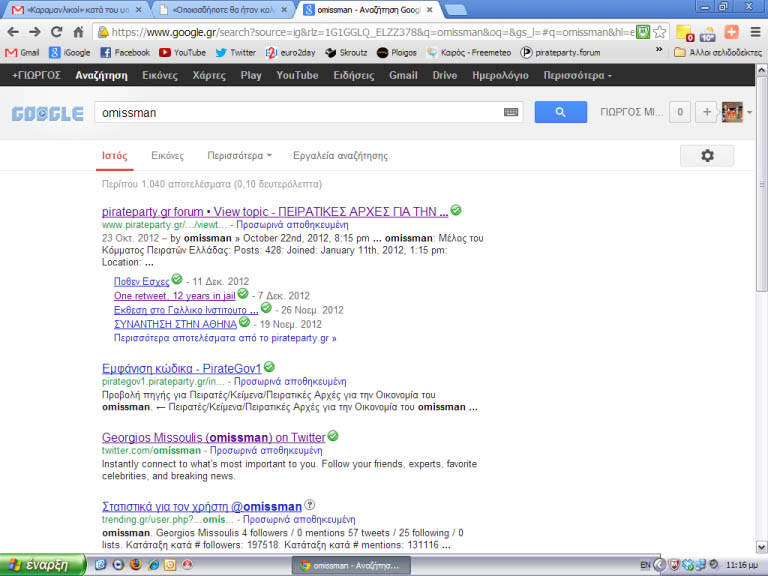Open iGoogle bookmark

(x=70, y=52)
